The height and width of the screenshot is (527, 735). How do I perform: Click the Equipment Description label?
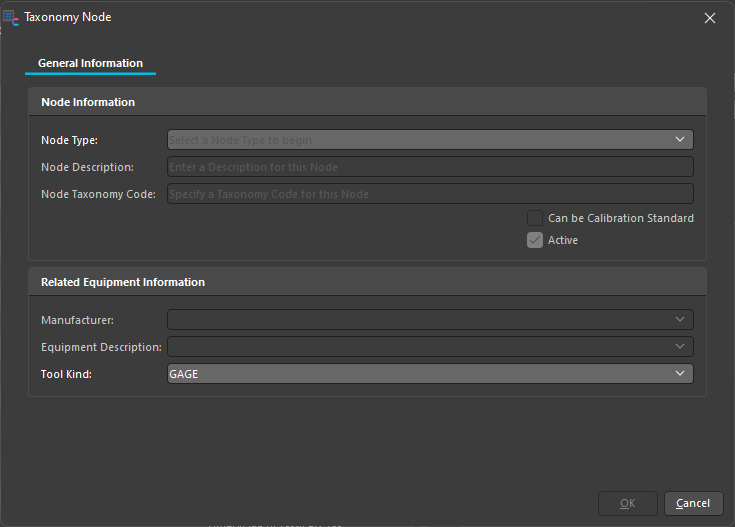(101, 347)
